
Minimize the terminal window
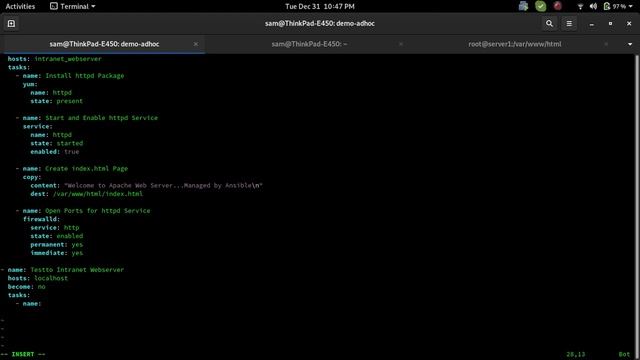point(591,24)
